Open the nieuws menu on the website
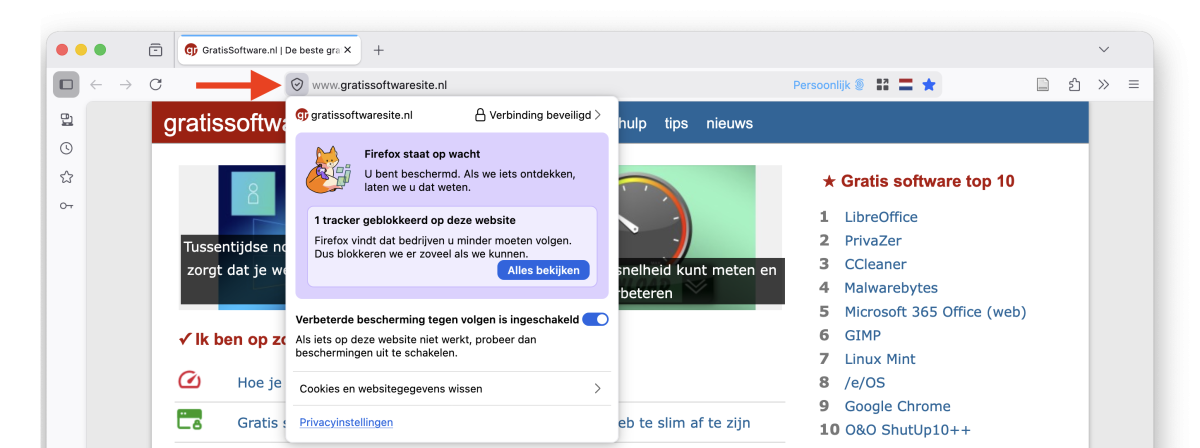The width and height of the screenshot is (1200, 448). point(729,123)
